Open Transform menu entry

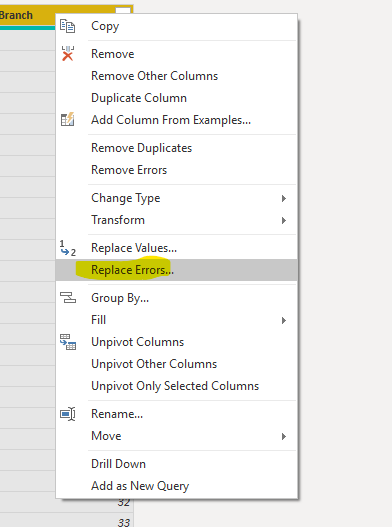177,220
